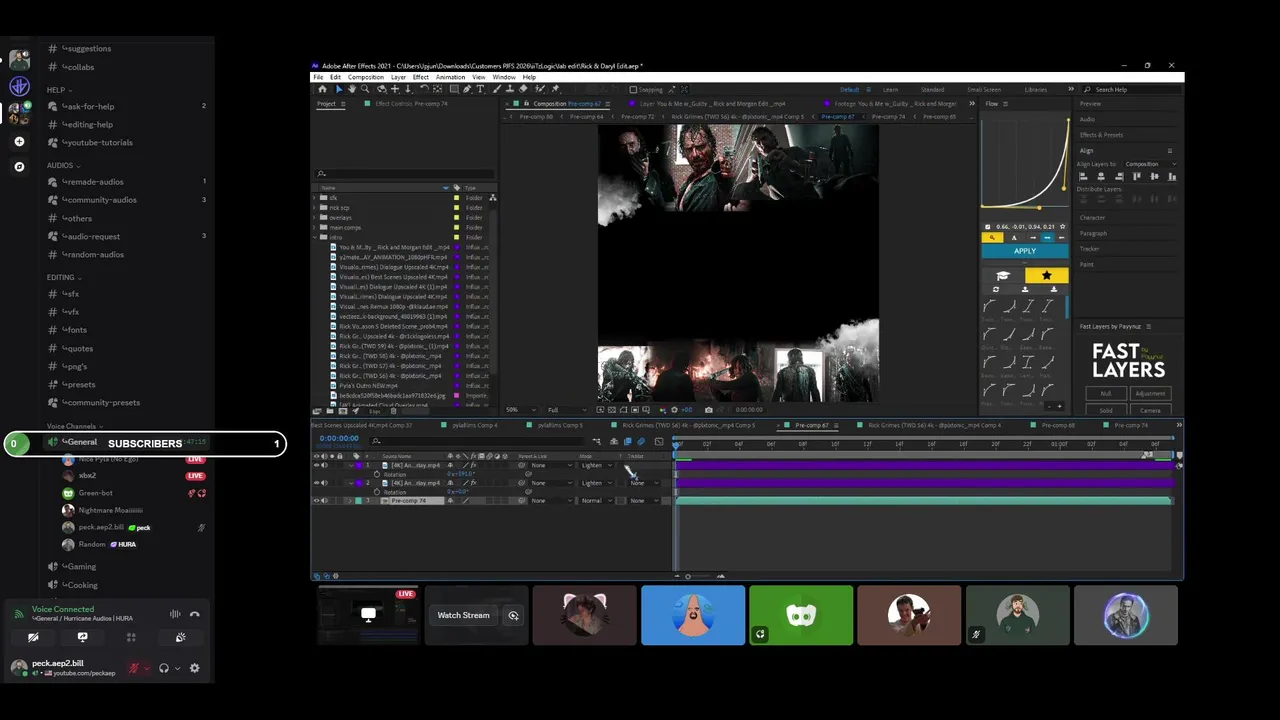This screenshot has height=720, width=1280.
Task: Switch to pylafilms Comp 4 timeline tab
Action: point(475,425)
